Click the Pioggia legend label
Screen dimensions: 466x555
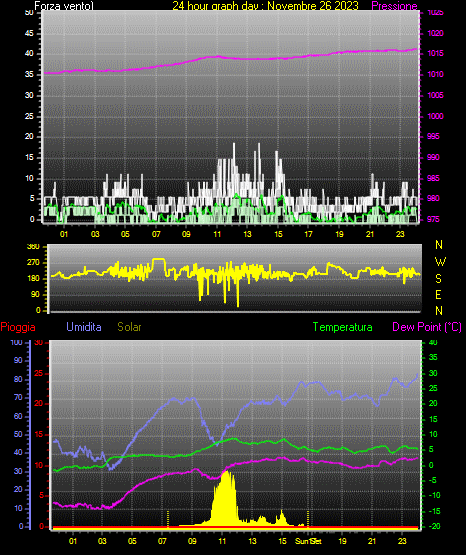[18, 327]
